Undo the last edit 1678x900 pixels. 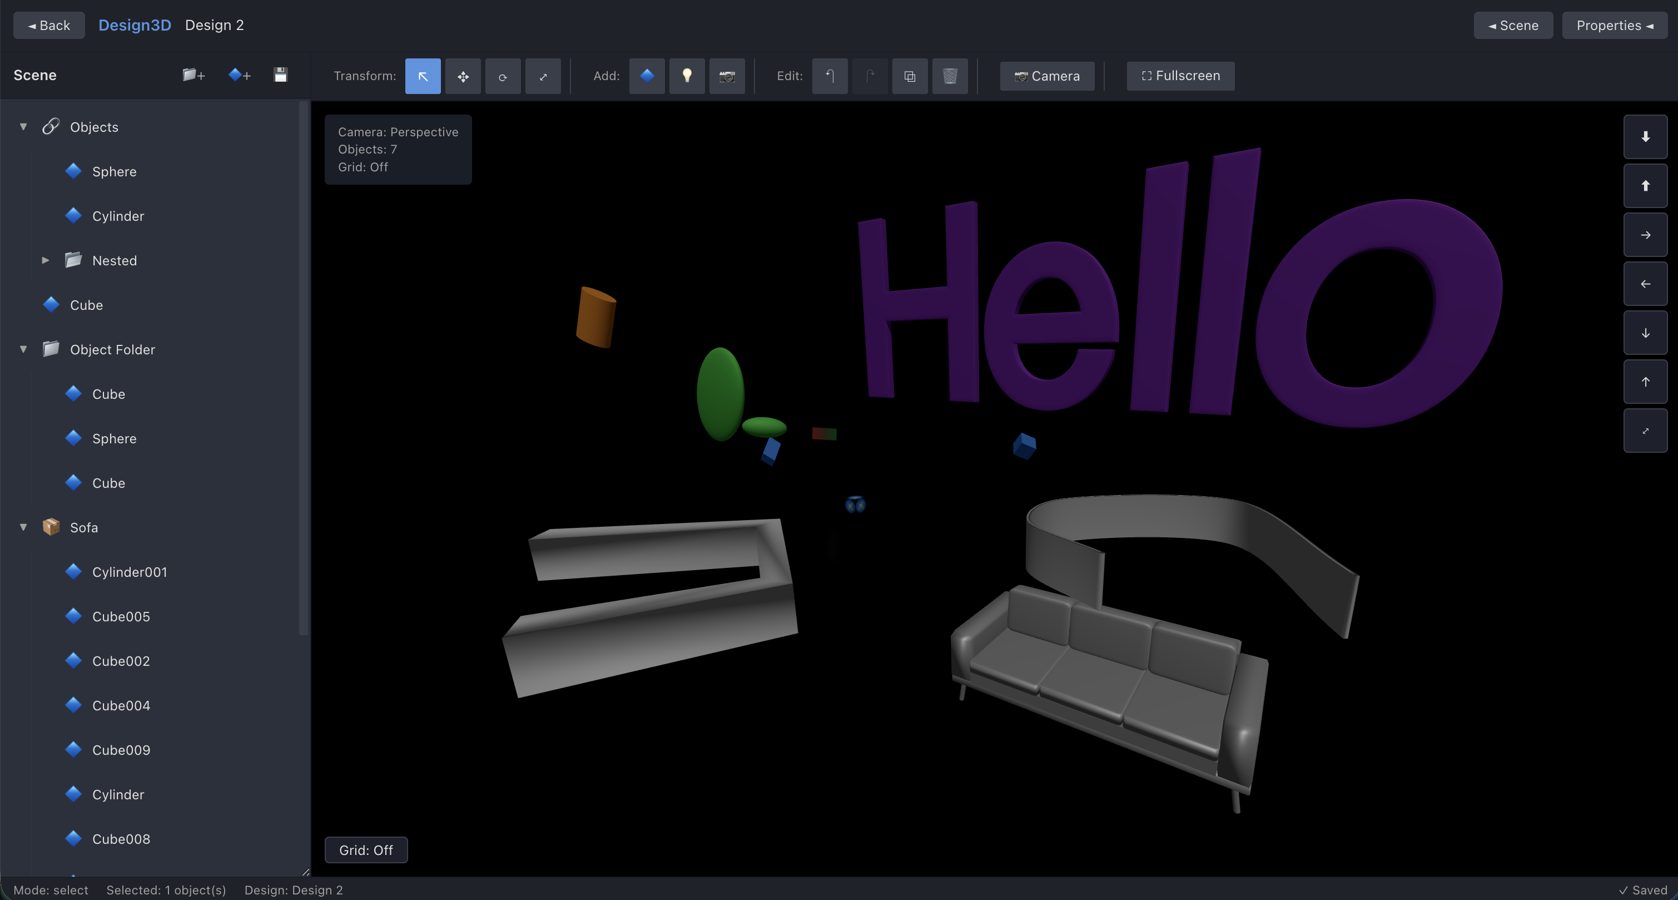tap(829, 76)
